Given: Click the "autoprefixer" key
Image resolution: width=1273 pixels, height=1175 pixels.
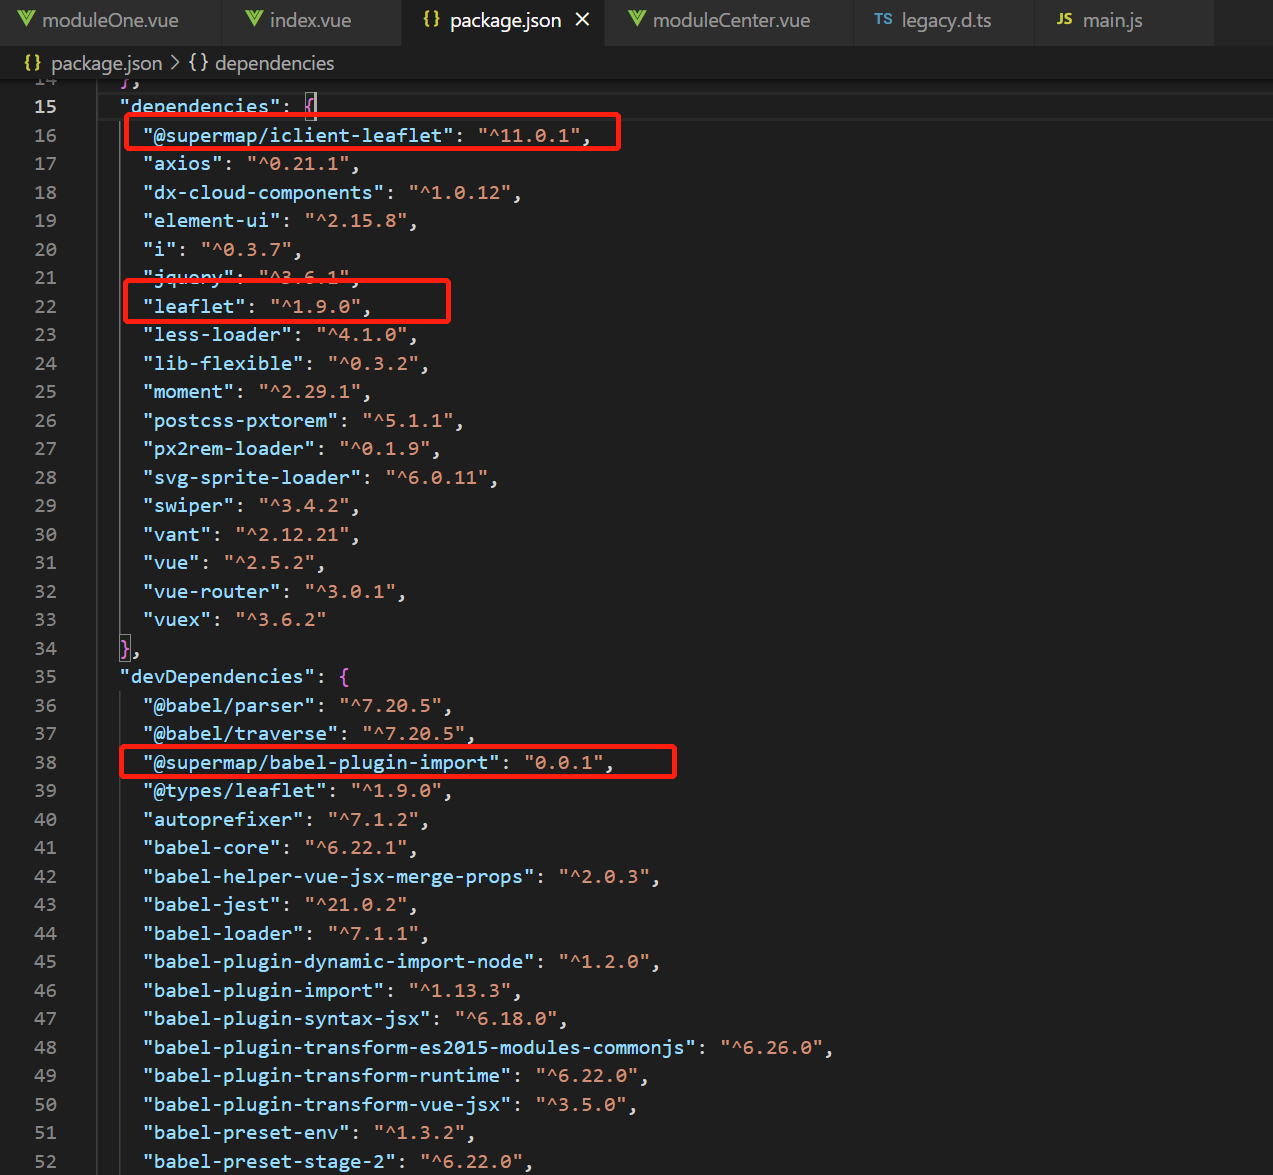Looking at the screenshot, I should point(223,820).
